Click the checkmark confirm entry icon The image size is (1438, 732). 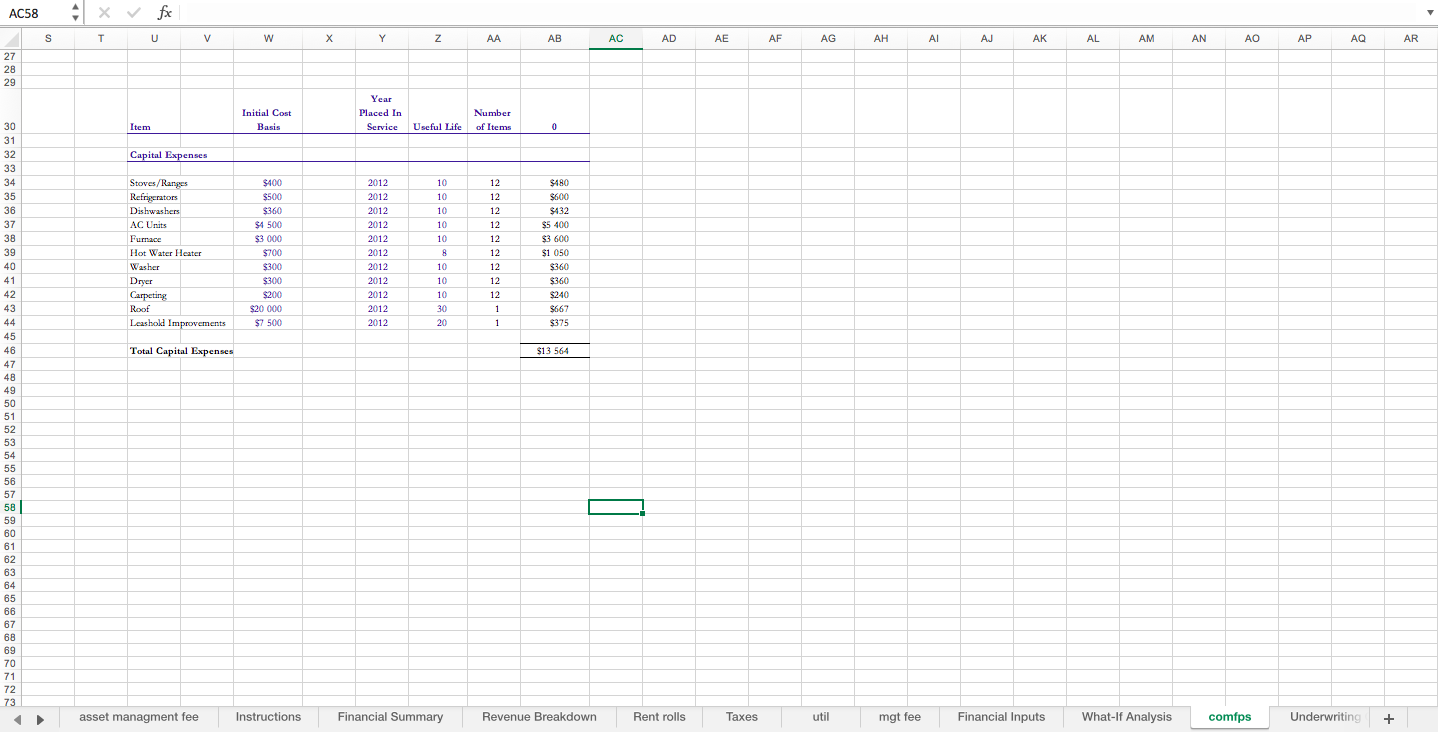pos(133,13)
